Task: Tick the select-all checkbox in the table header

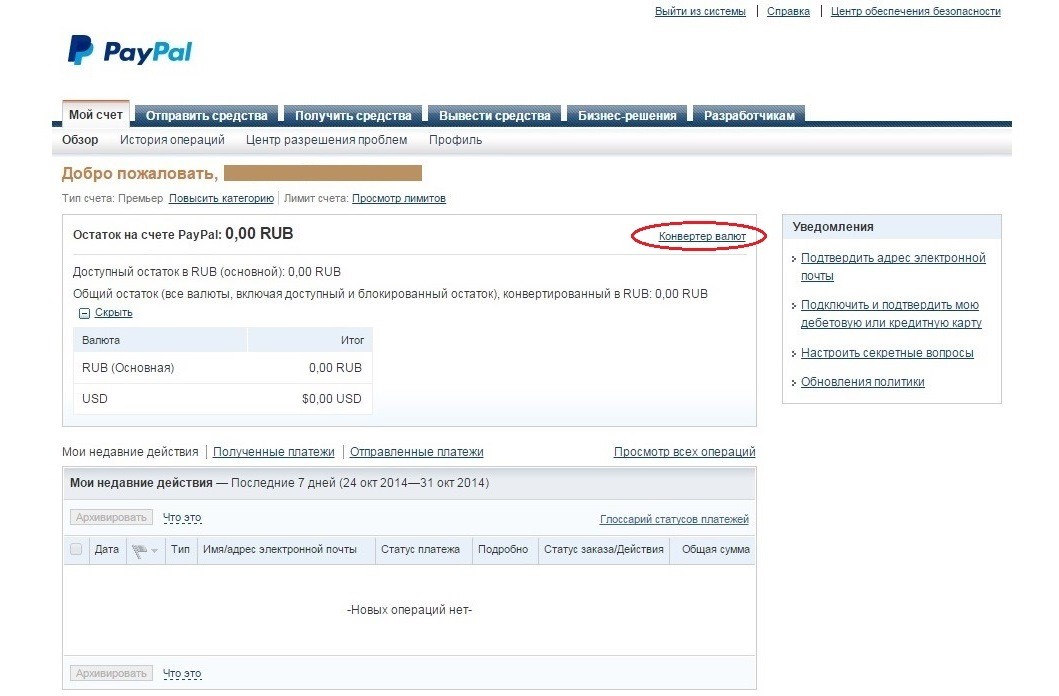Action: (x=76, y=549)
